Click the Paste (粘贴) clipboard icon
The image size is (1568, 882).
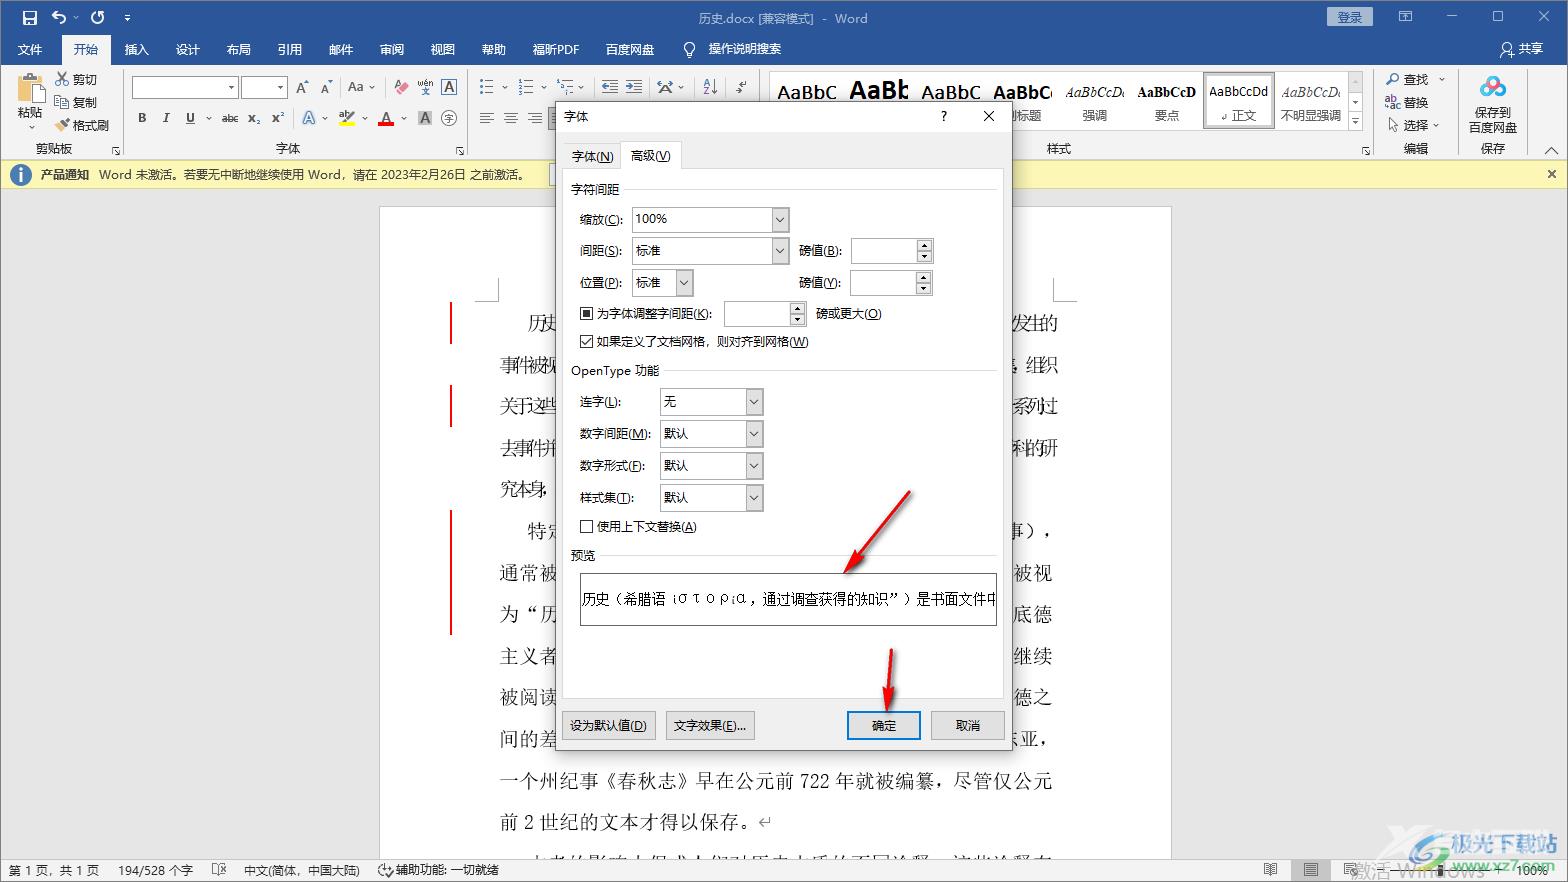[30, 90]
